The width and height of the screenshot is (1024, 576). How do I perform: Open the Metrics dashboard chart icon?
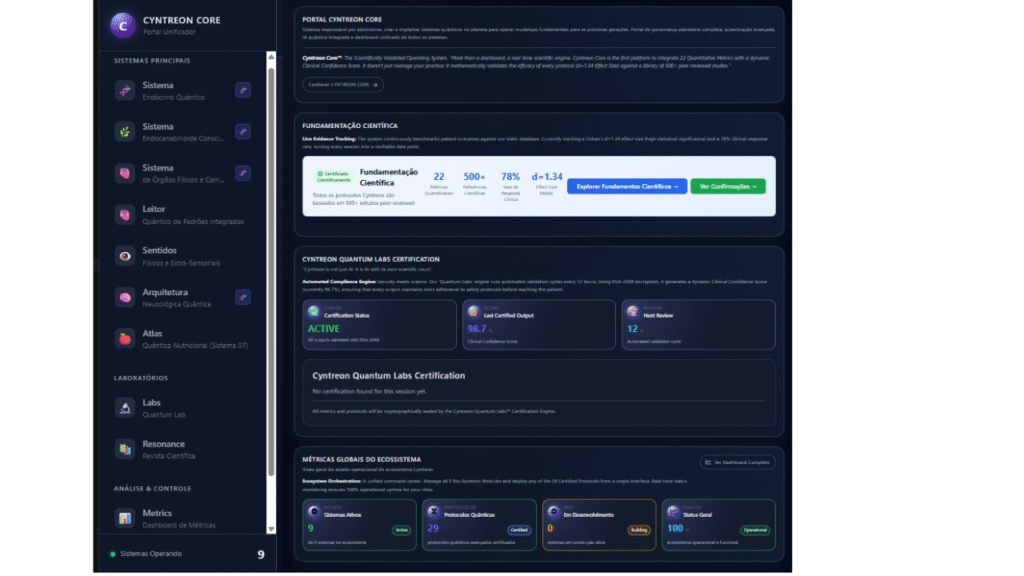point(124,518)
